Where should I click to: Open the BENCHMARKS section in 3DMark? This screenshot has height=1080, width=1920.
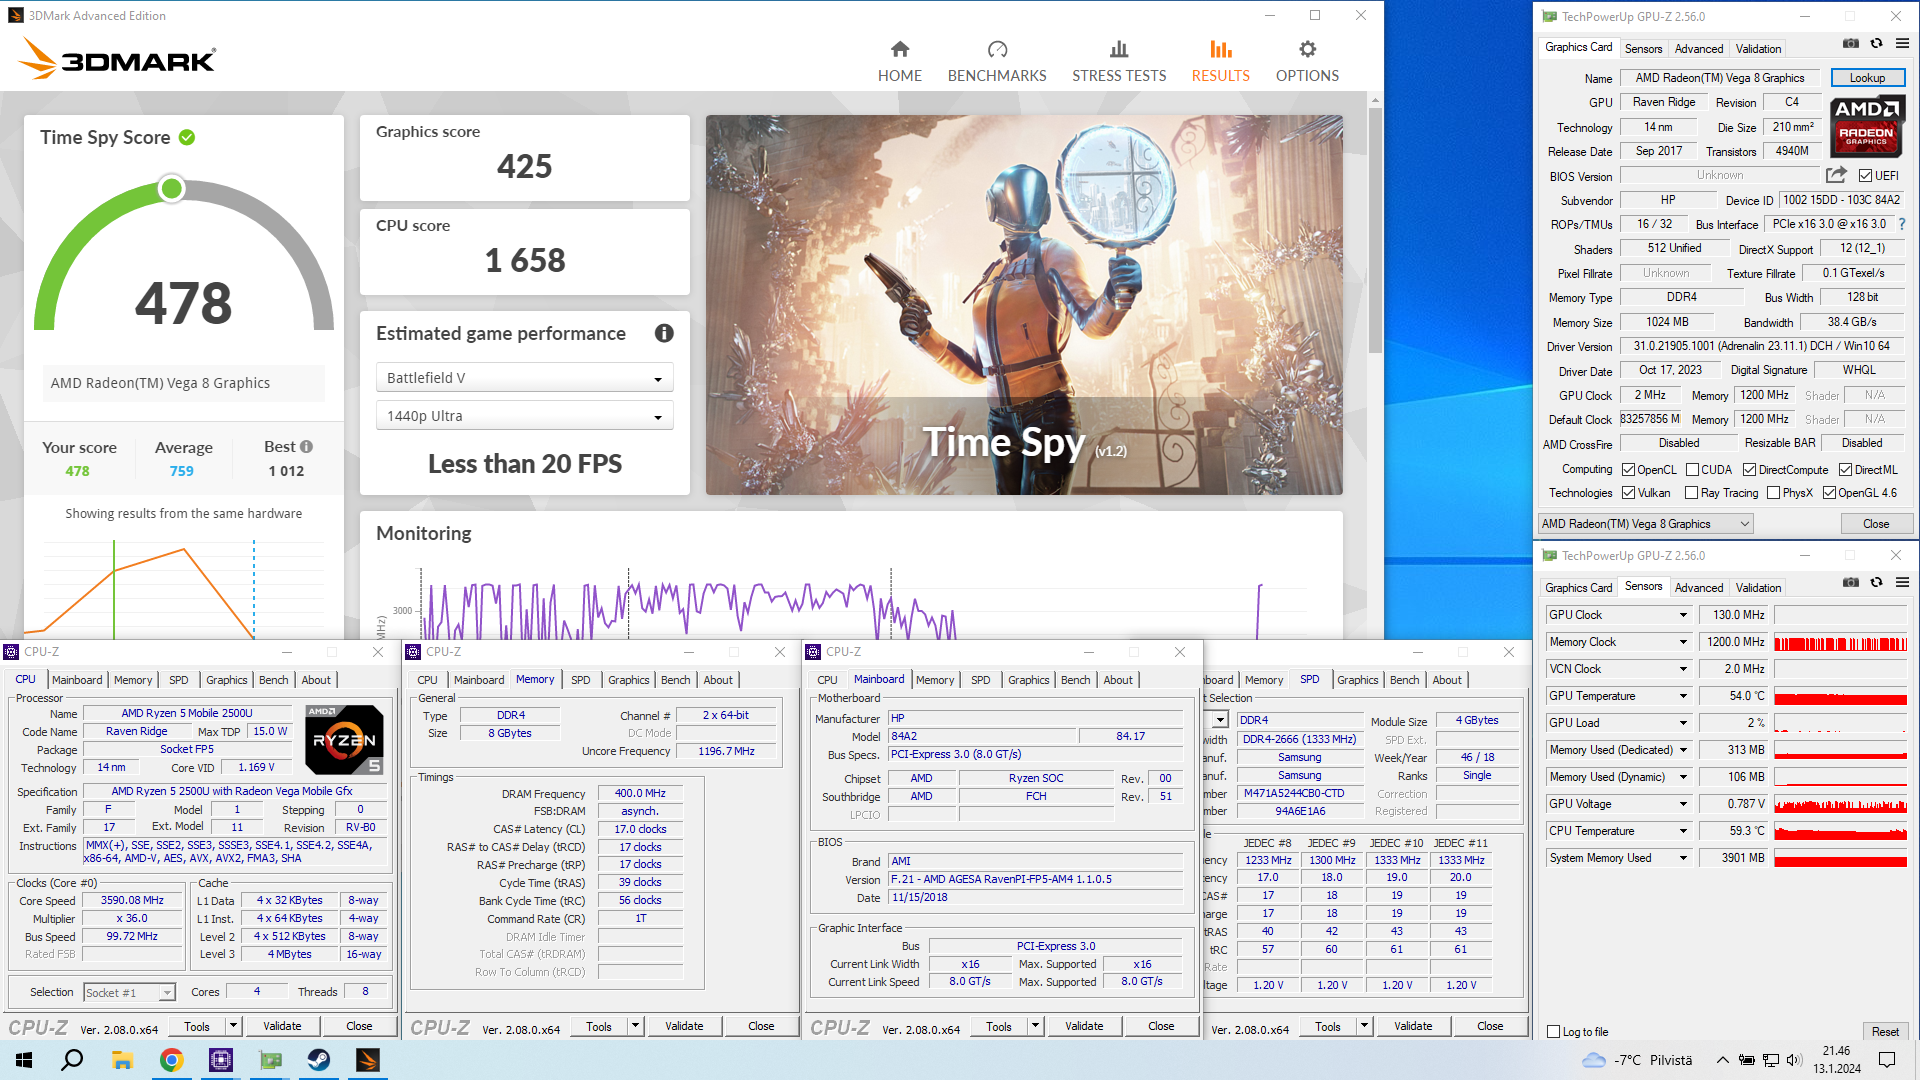997,62
